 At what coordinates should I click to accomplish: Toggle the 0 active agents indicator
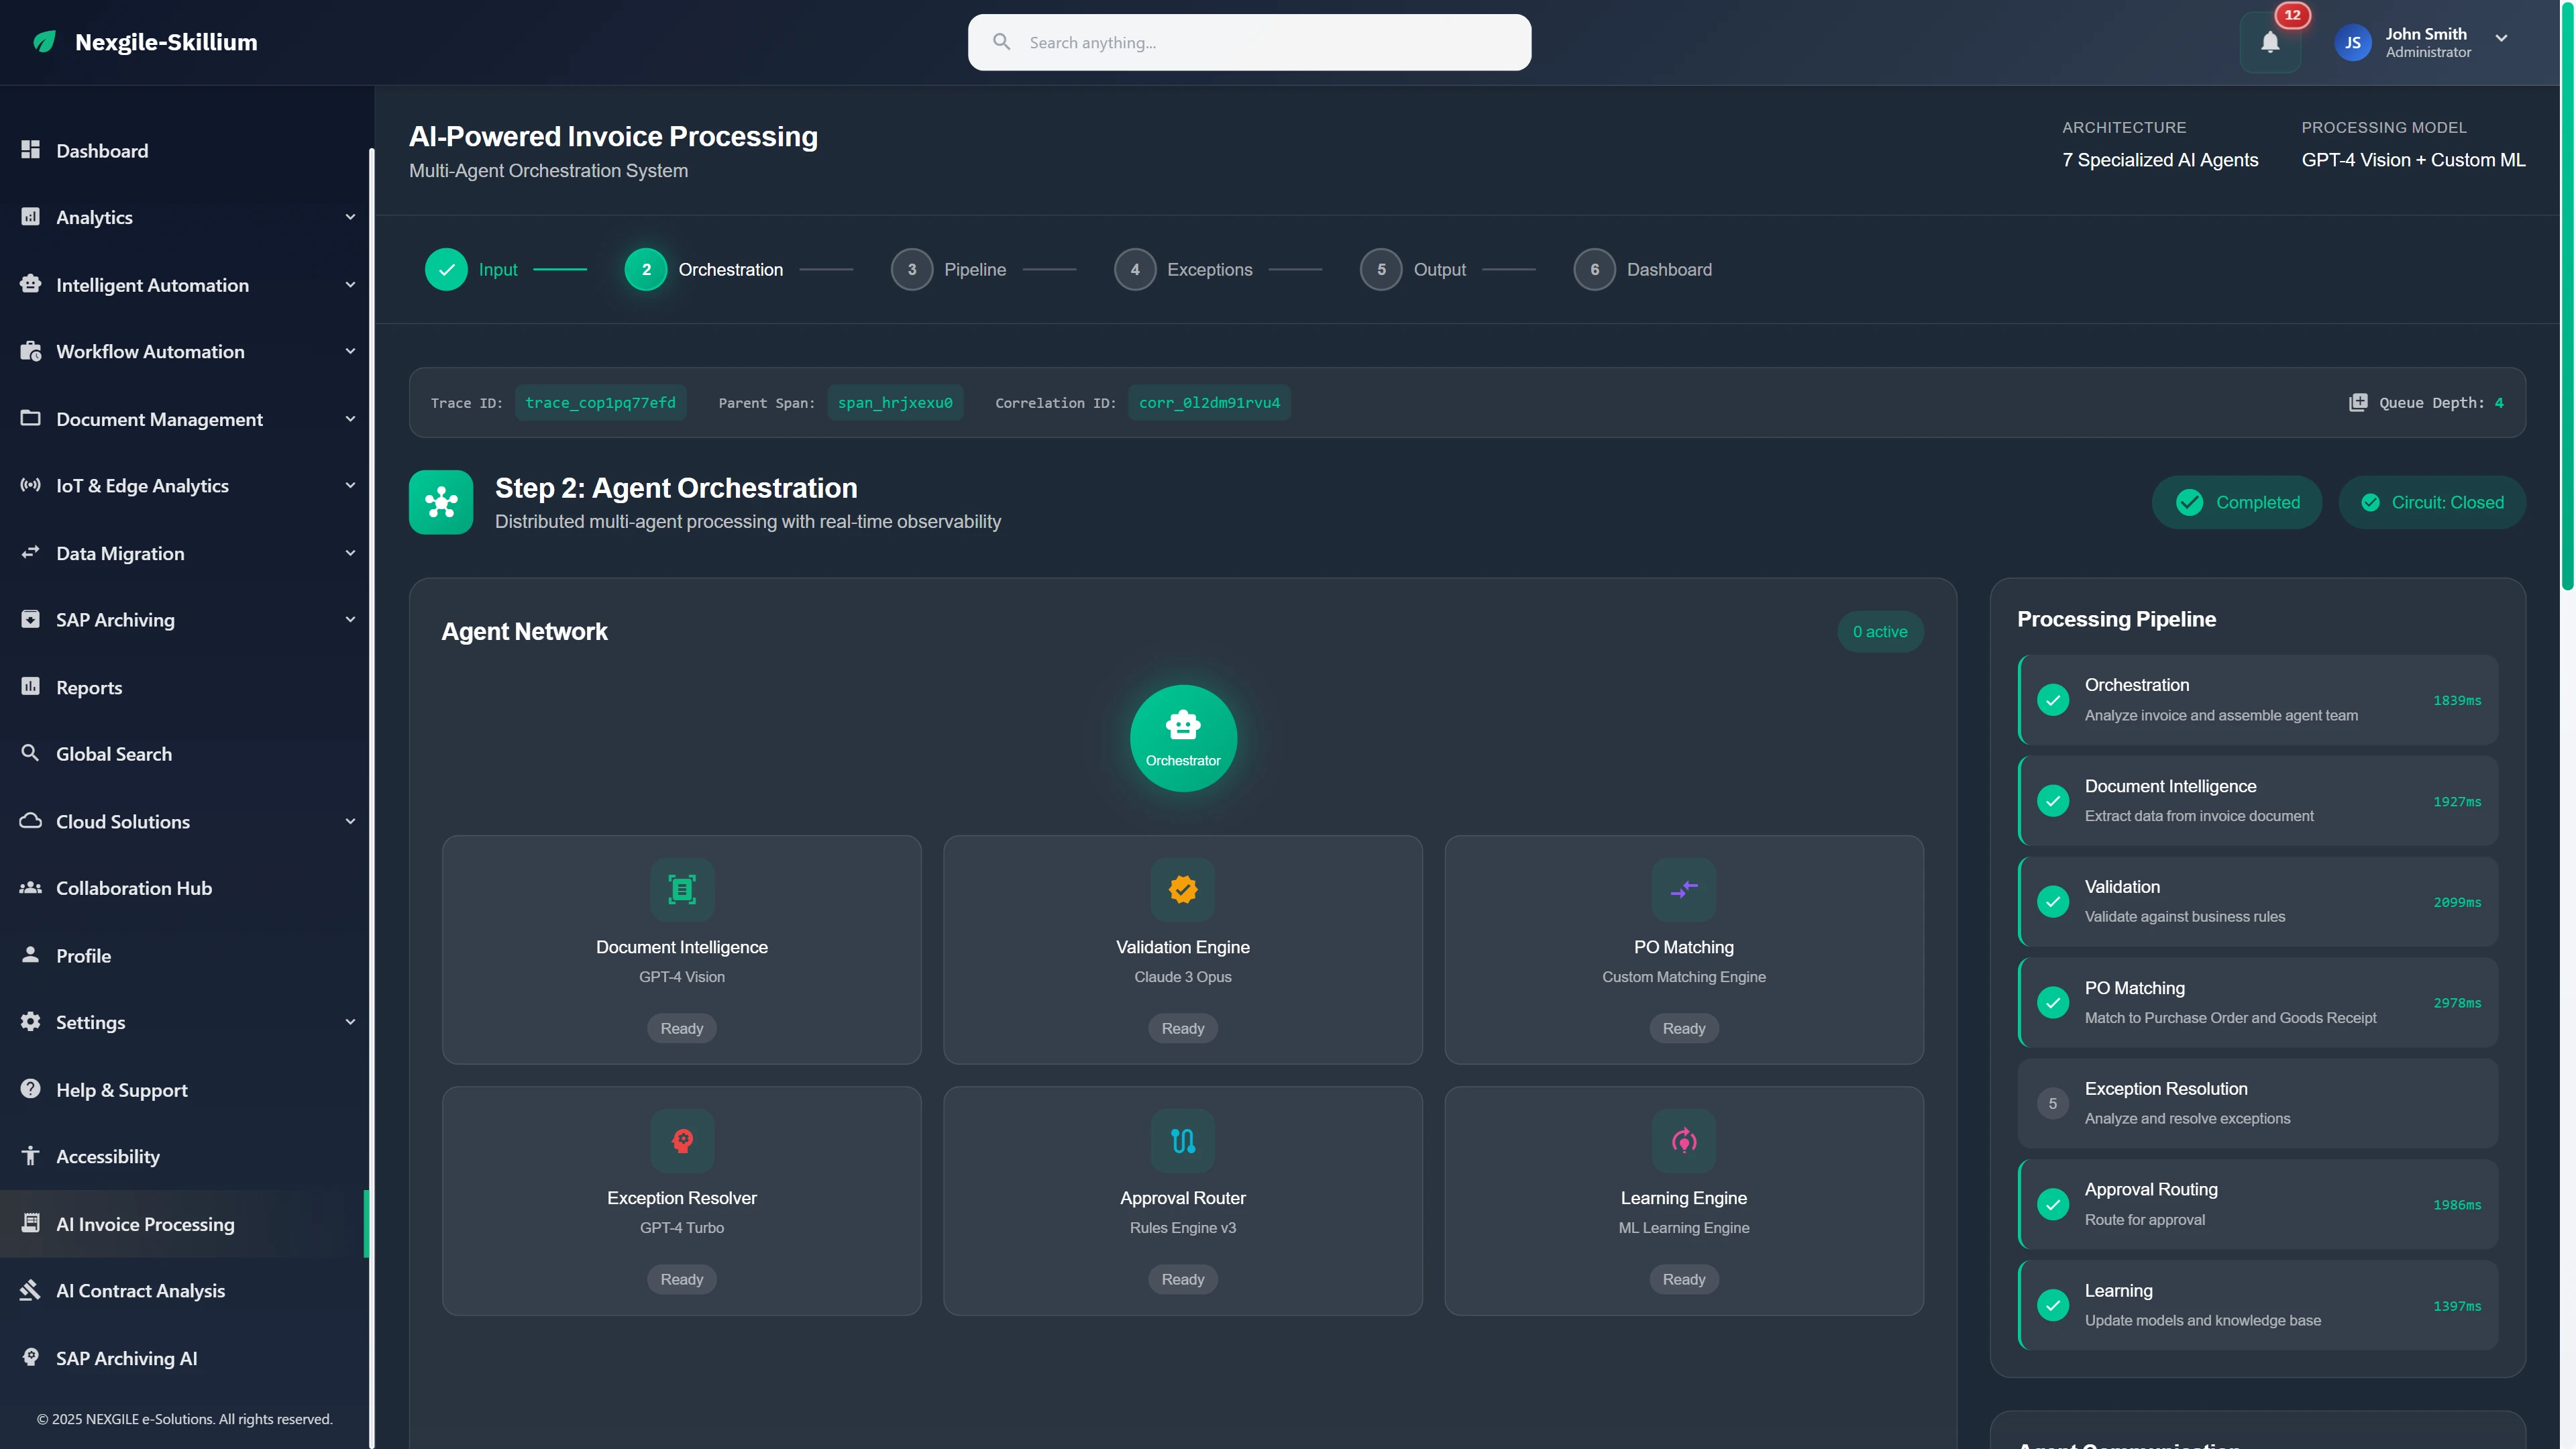pos(1880,631)
